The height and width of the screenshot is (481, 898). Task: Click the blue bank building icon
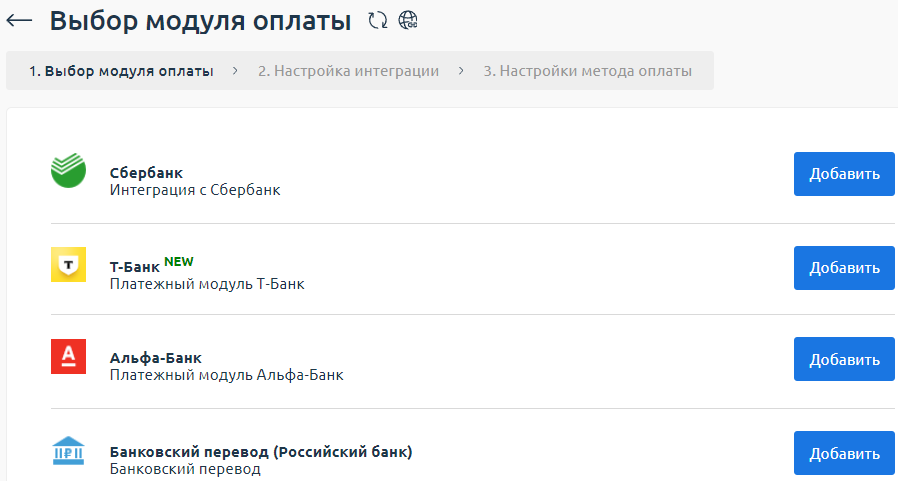[x=69, y=450]
